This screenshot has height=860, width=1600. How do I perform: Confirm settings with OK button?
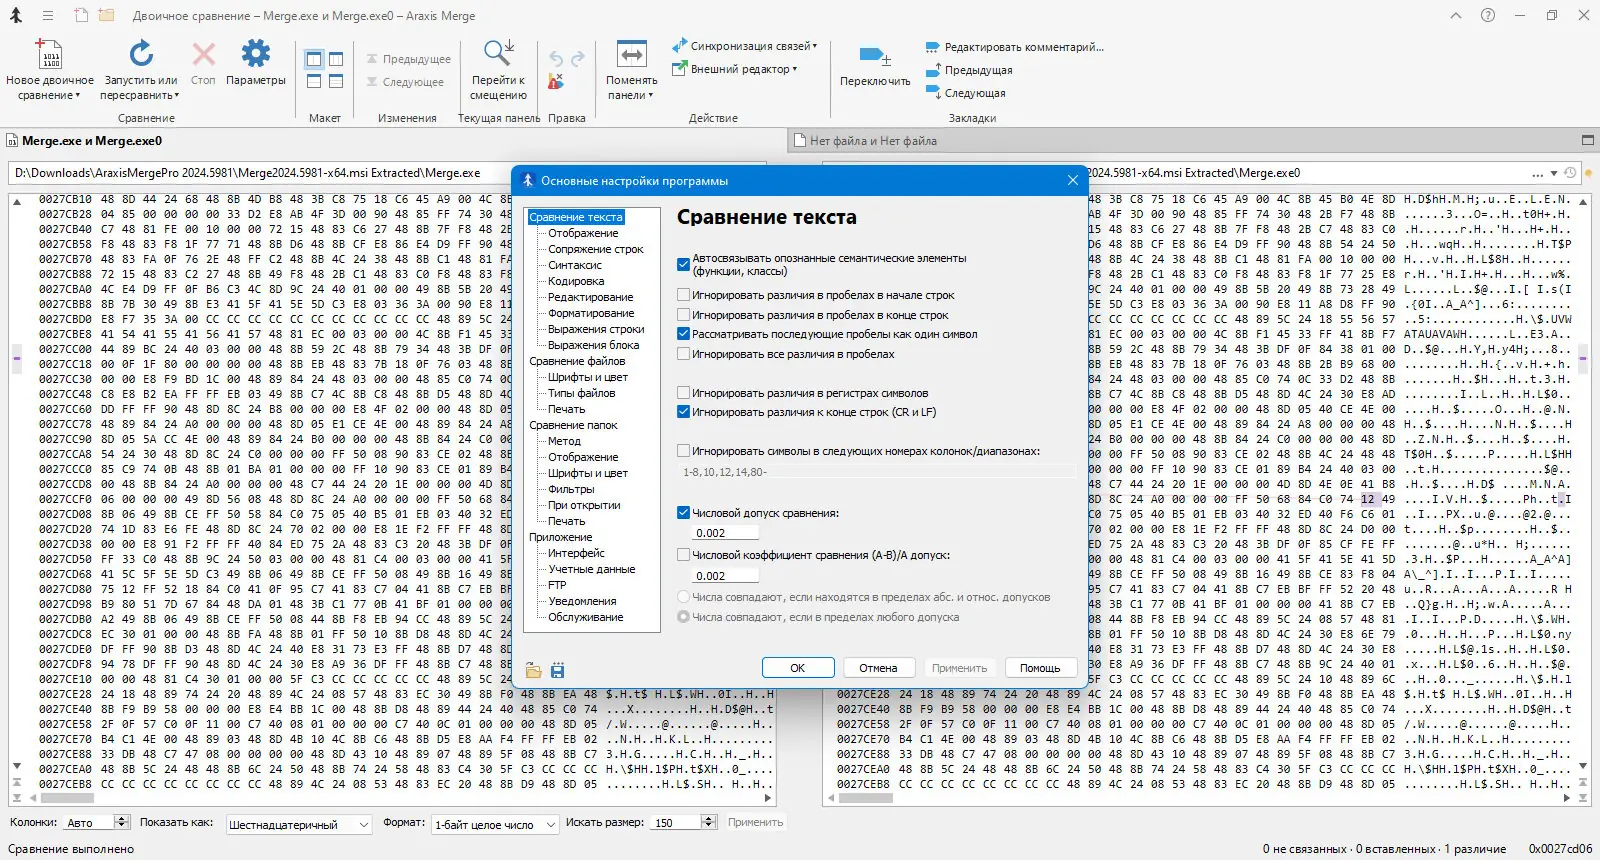tap(798, 668)
